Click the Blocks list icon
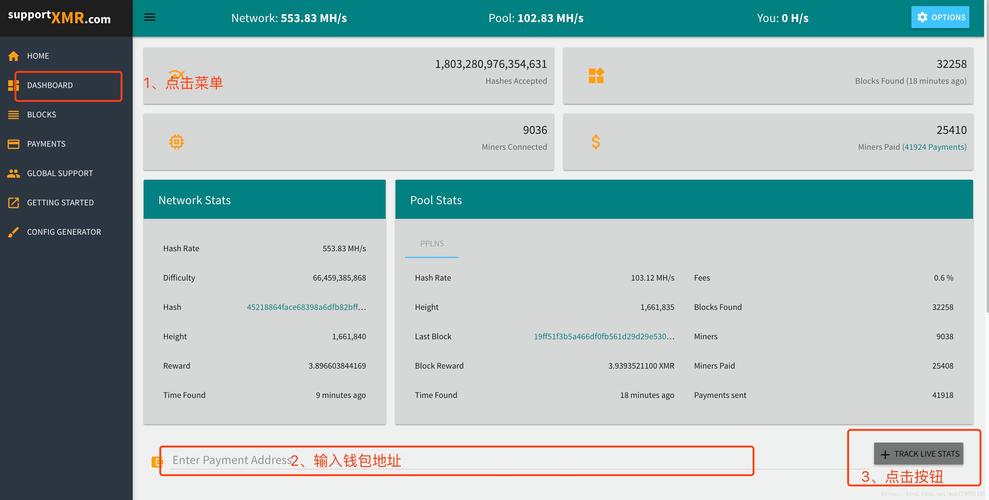This screenshot has width=989, height=500. coord(13,115)
